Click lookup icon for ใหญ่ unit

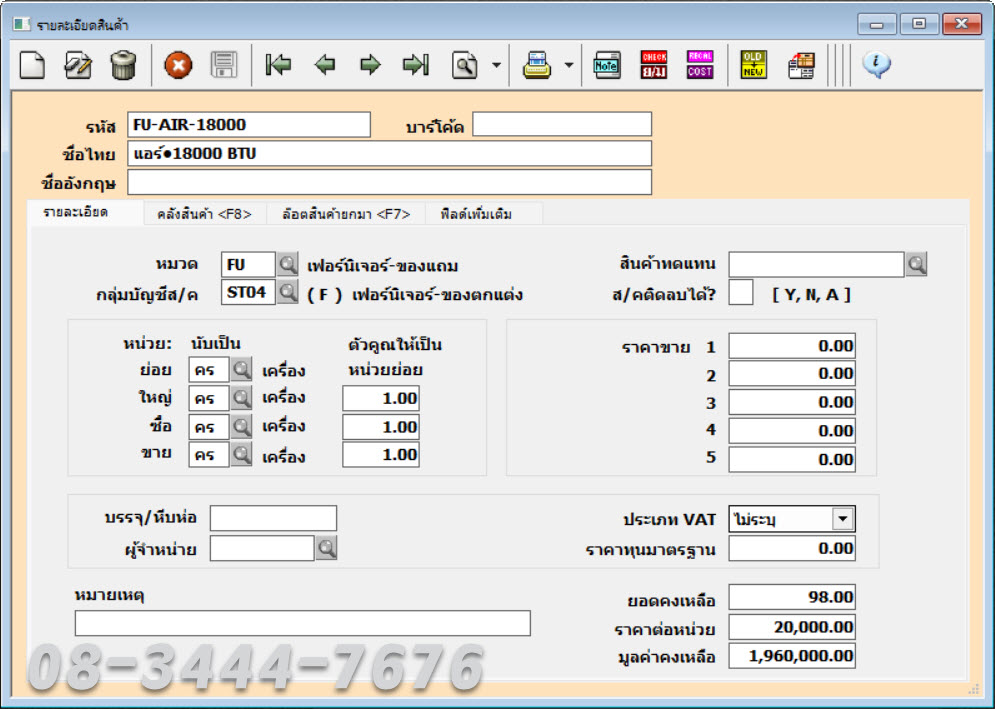241,398
